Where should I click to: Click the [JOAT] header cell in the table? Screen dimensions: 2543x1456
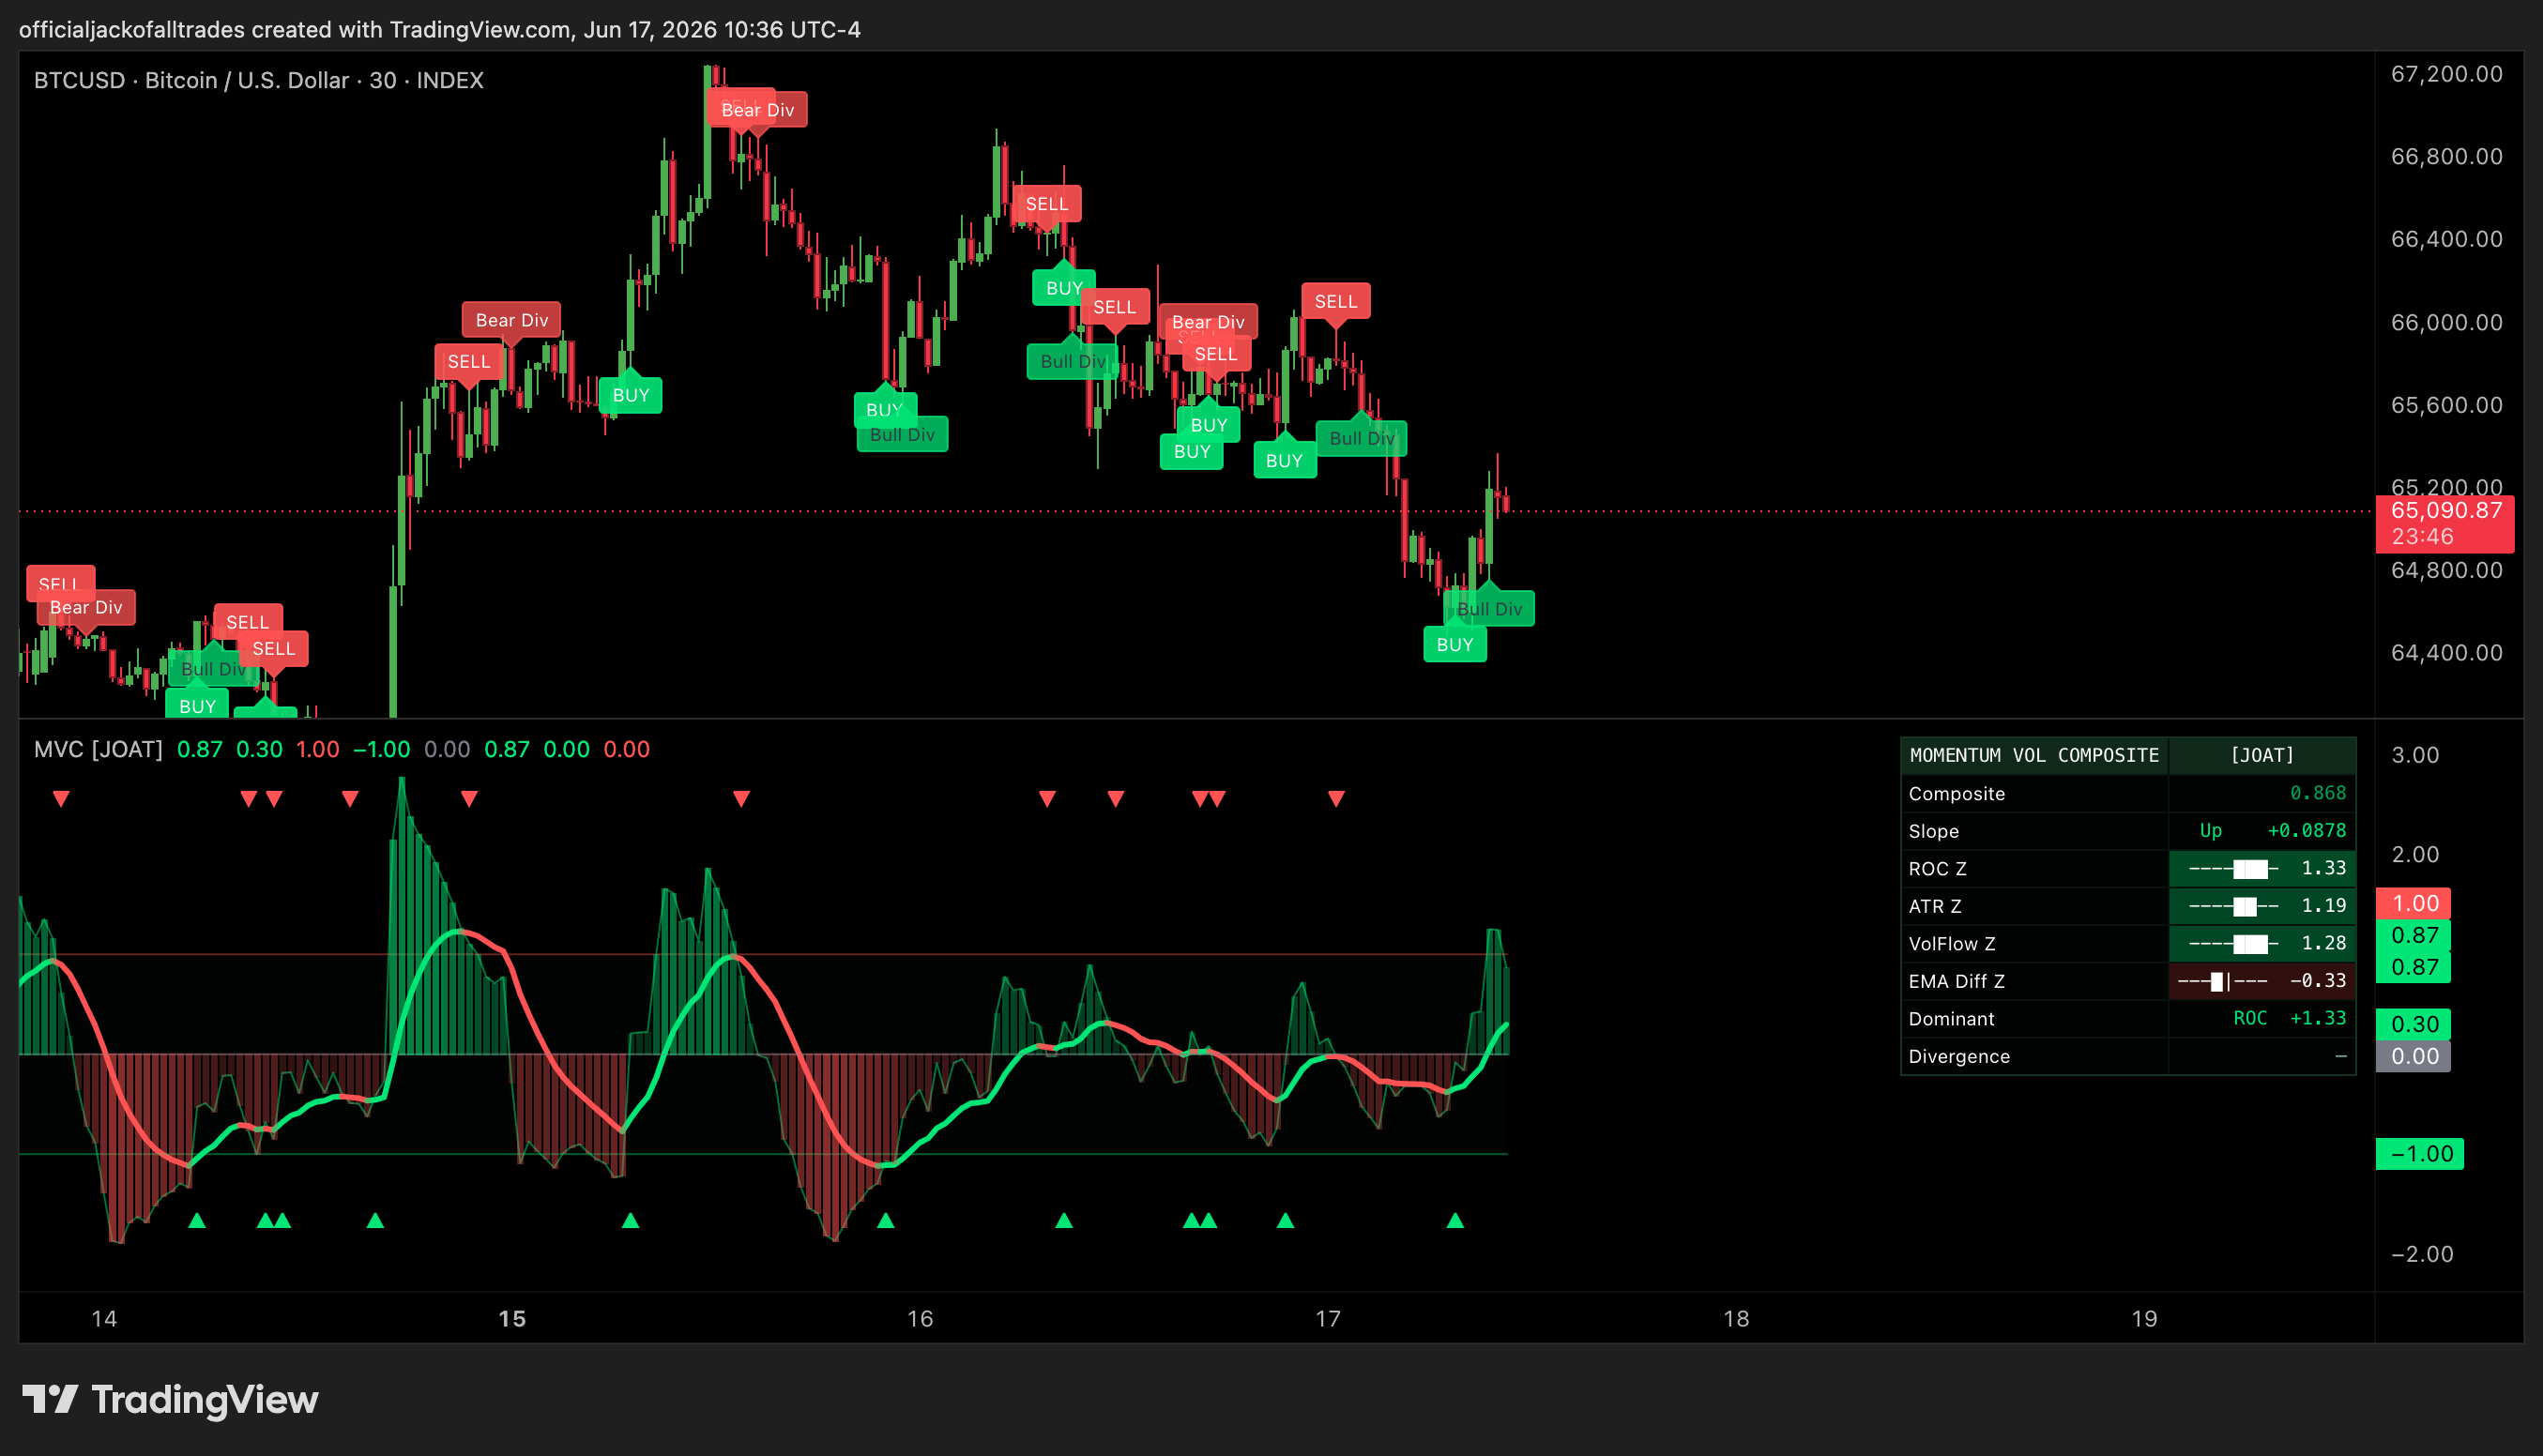(x=2262, y=755)
